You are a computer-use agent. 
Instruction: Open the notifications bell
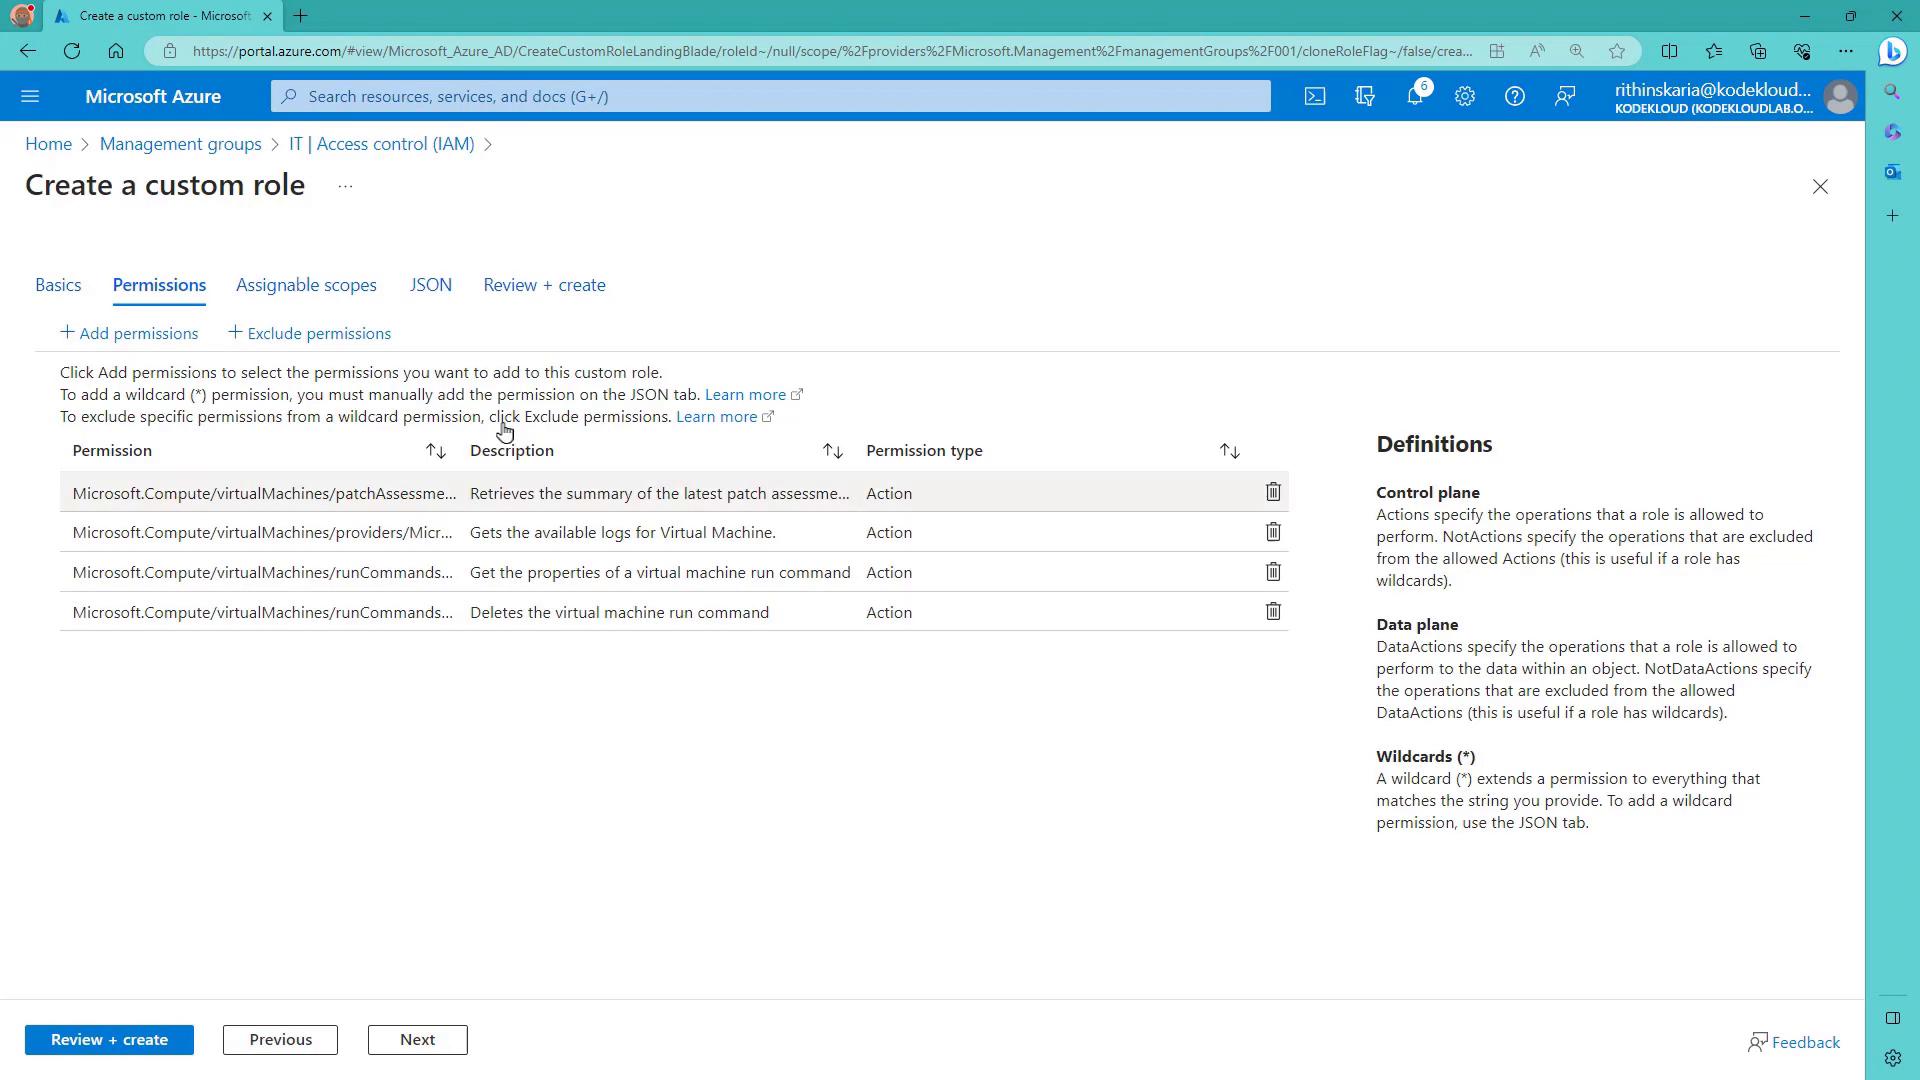pos(1415,96)
